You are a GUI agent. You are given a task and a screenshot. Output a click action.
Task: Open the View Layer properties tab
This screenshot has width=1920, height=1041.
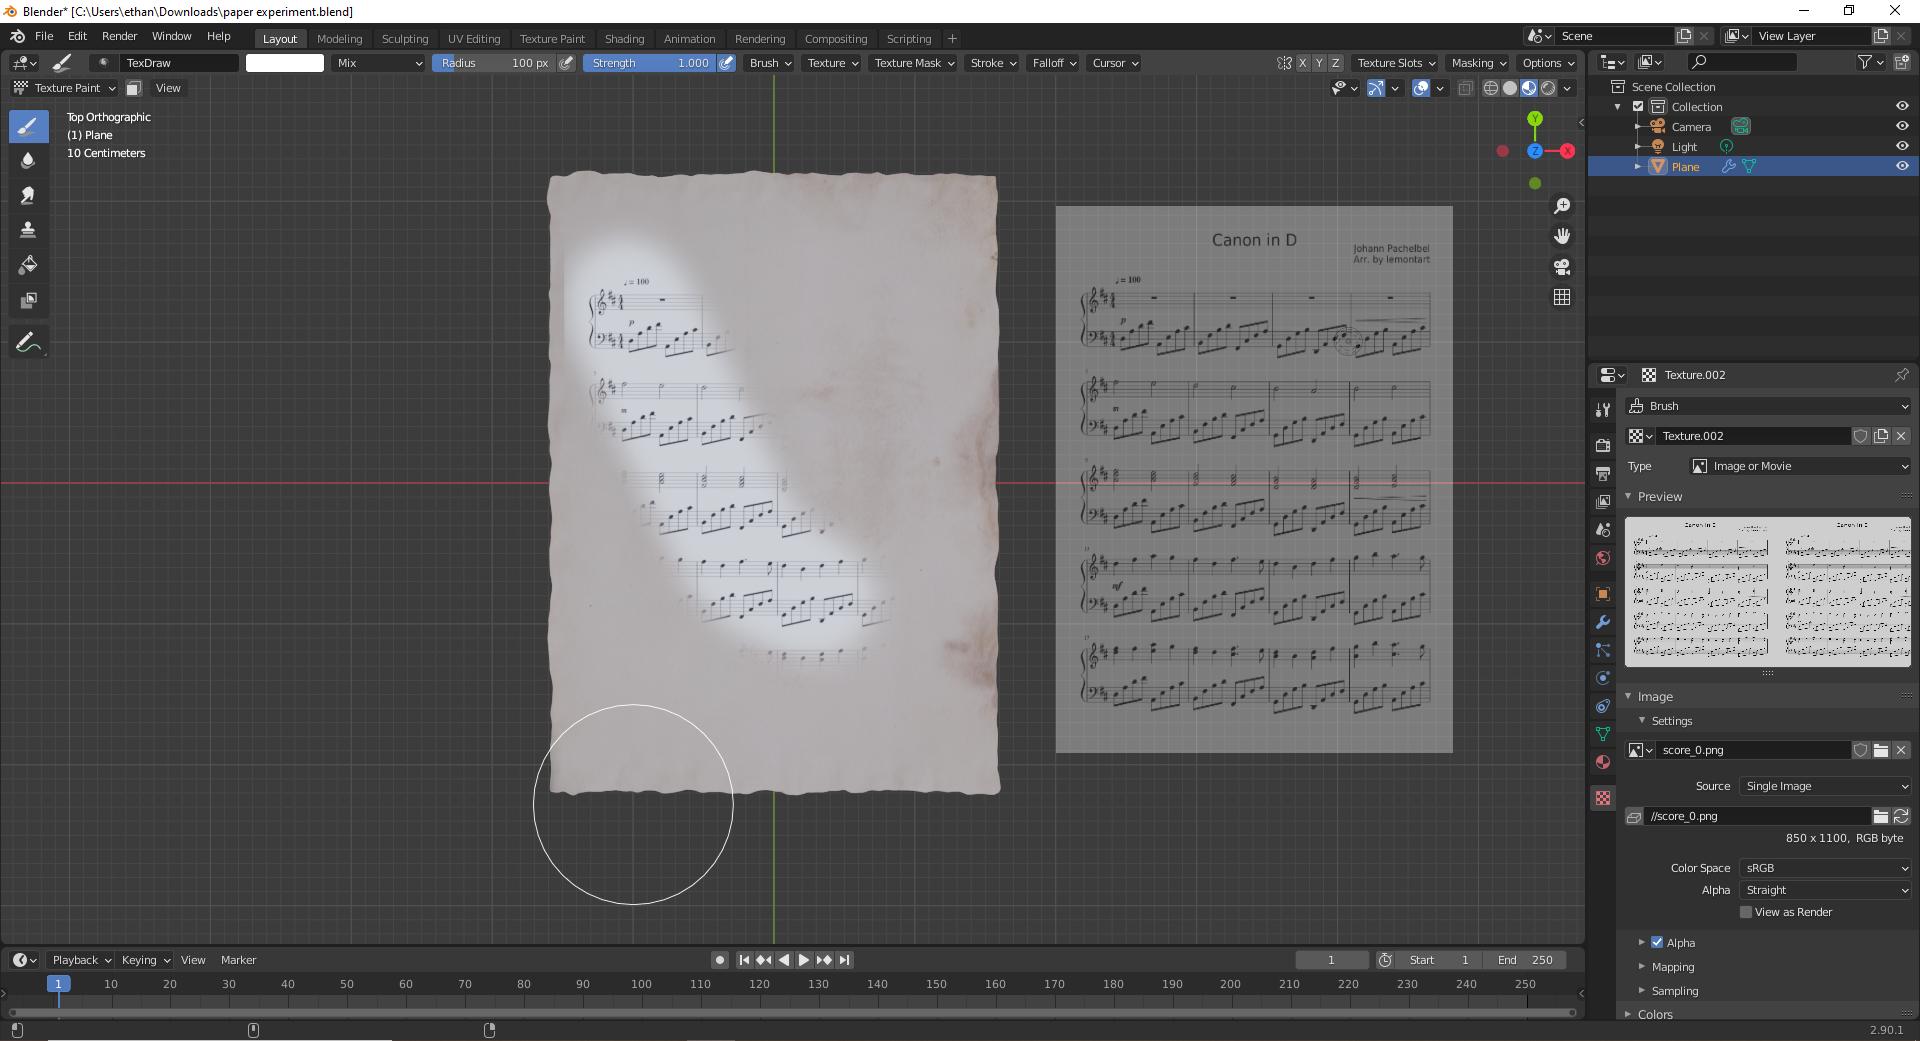coord(1603,501)
